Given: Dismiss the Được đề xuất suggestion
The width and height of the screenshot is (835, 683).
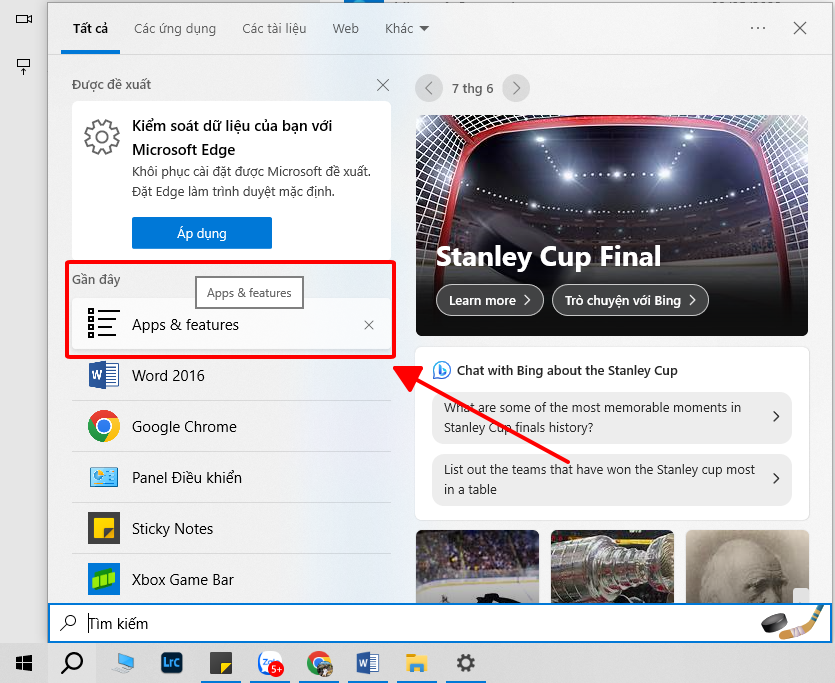Looking at the screenshot, I should [x=382, y=85].
